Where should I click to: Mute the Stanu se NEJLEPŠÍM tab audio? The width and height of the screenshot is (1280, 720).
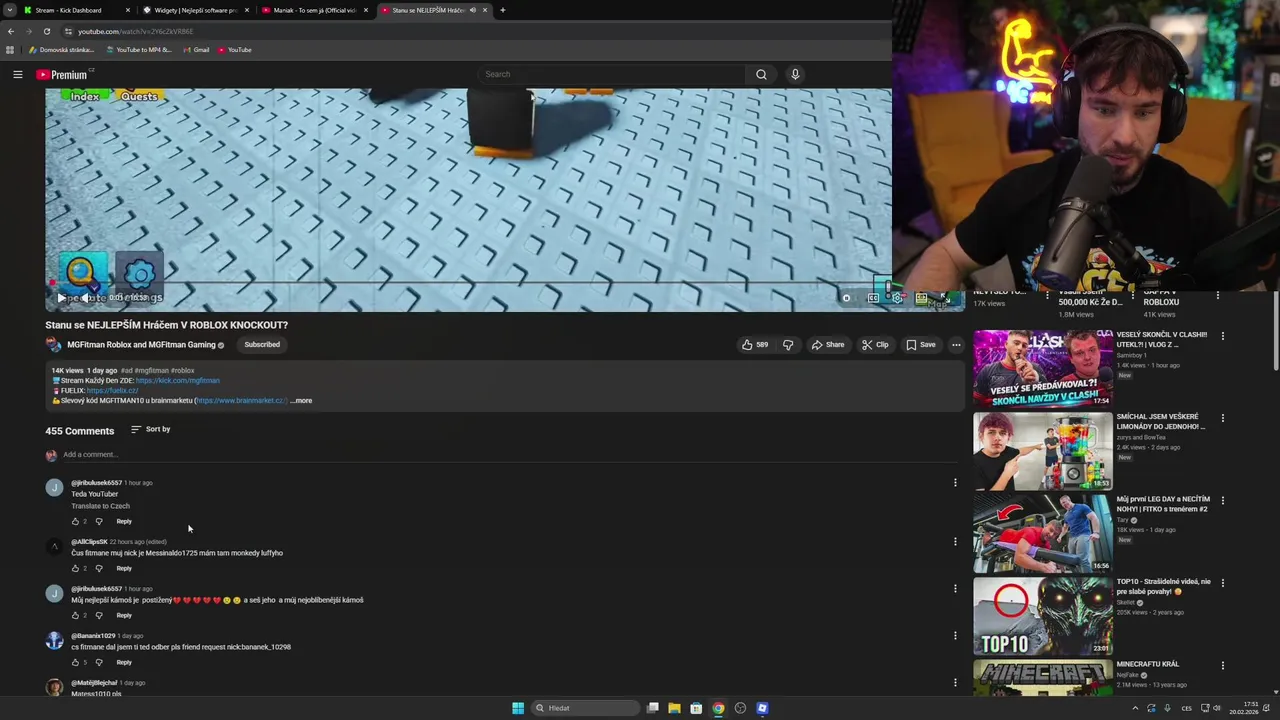click(473, 10)
